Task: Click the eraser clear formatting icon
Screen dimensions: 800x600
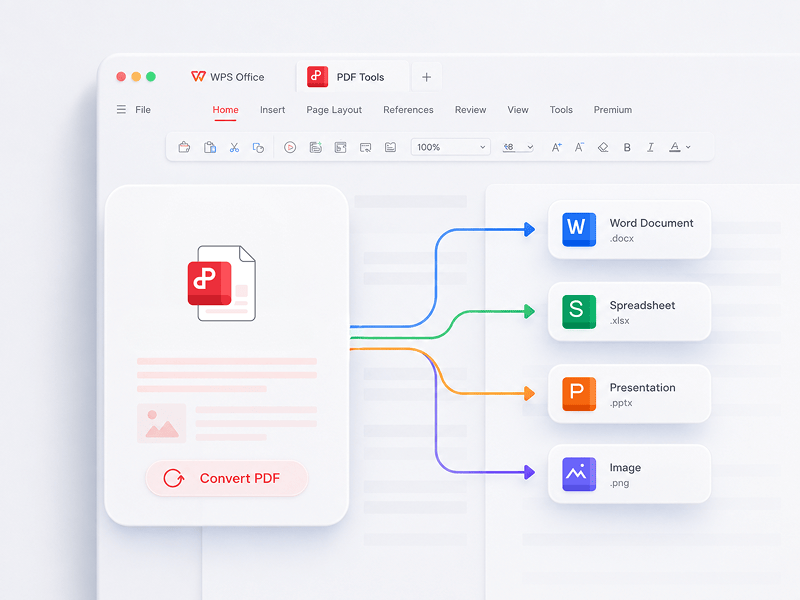Action: pyautogui.click(x=603, y=147)
